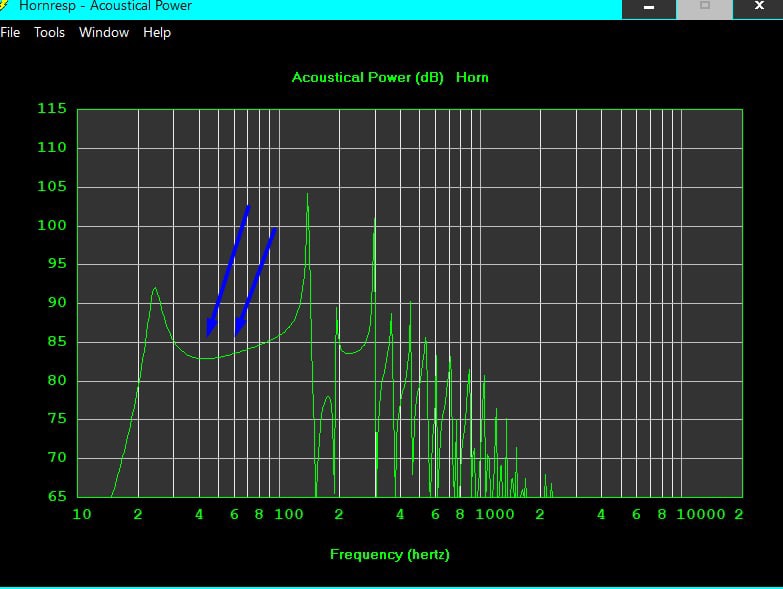The width and height of the screenshot is (783, 589).
Task: Click the 105 dB axis value
Action: click(52, 186)
